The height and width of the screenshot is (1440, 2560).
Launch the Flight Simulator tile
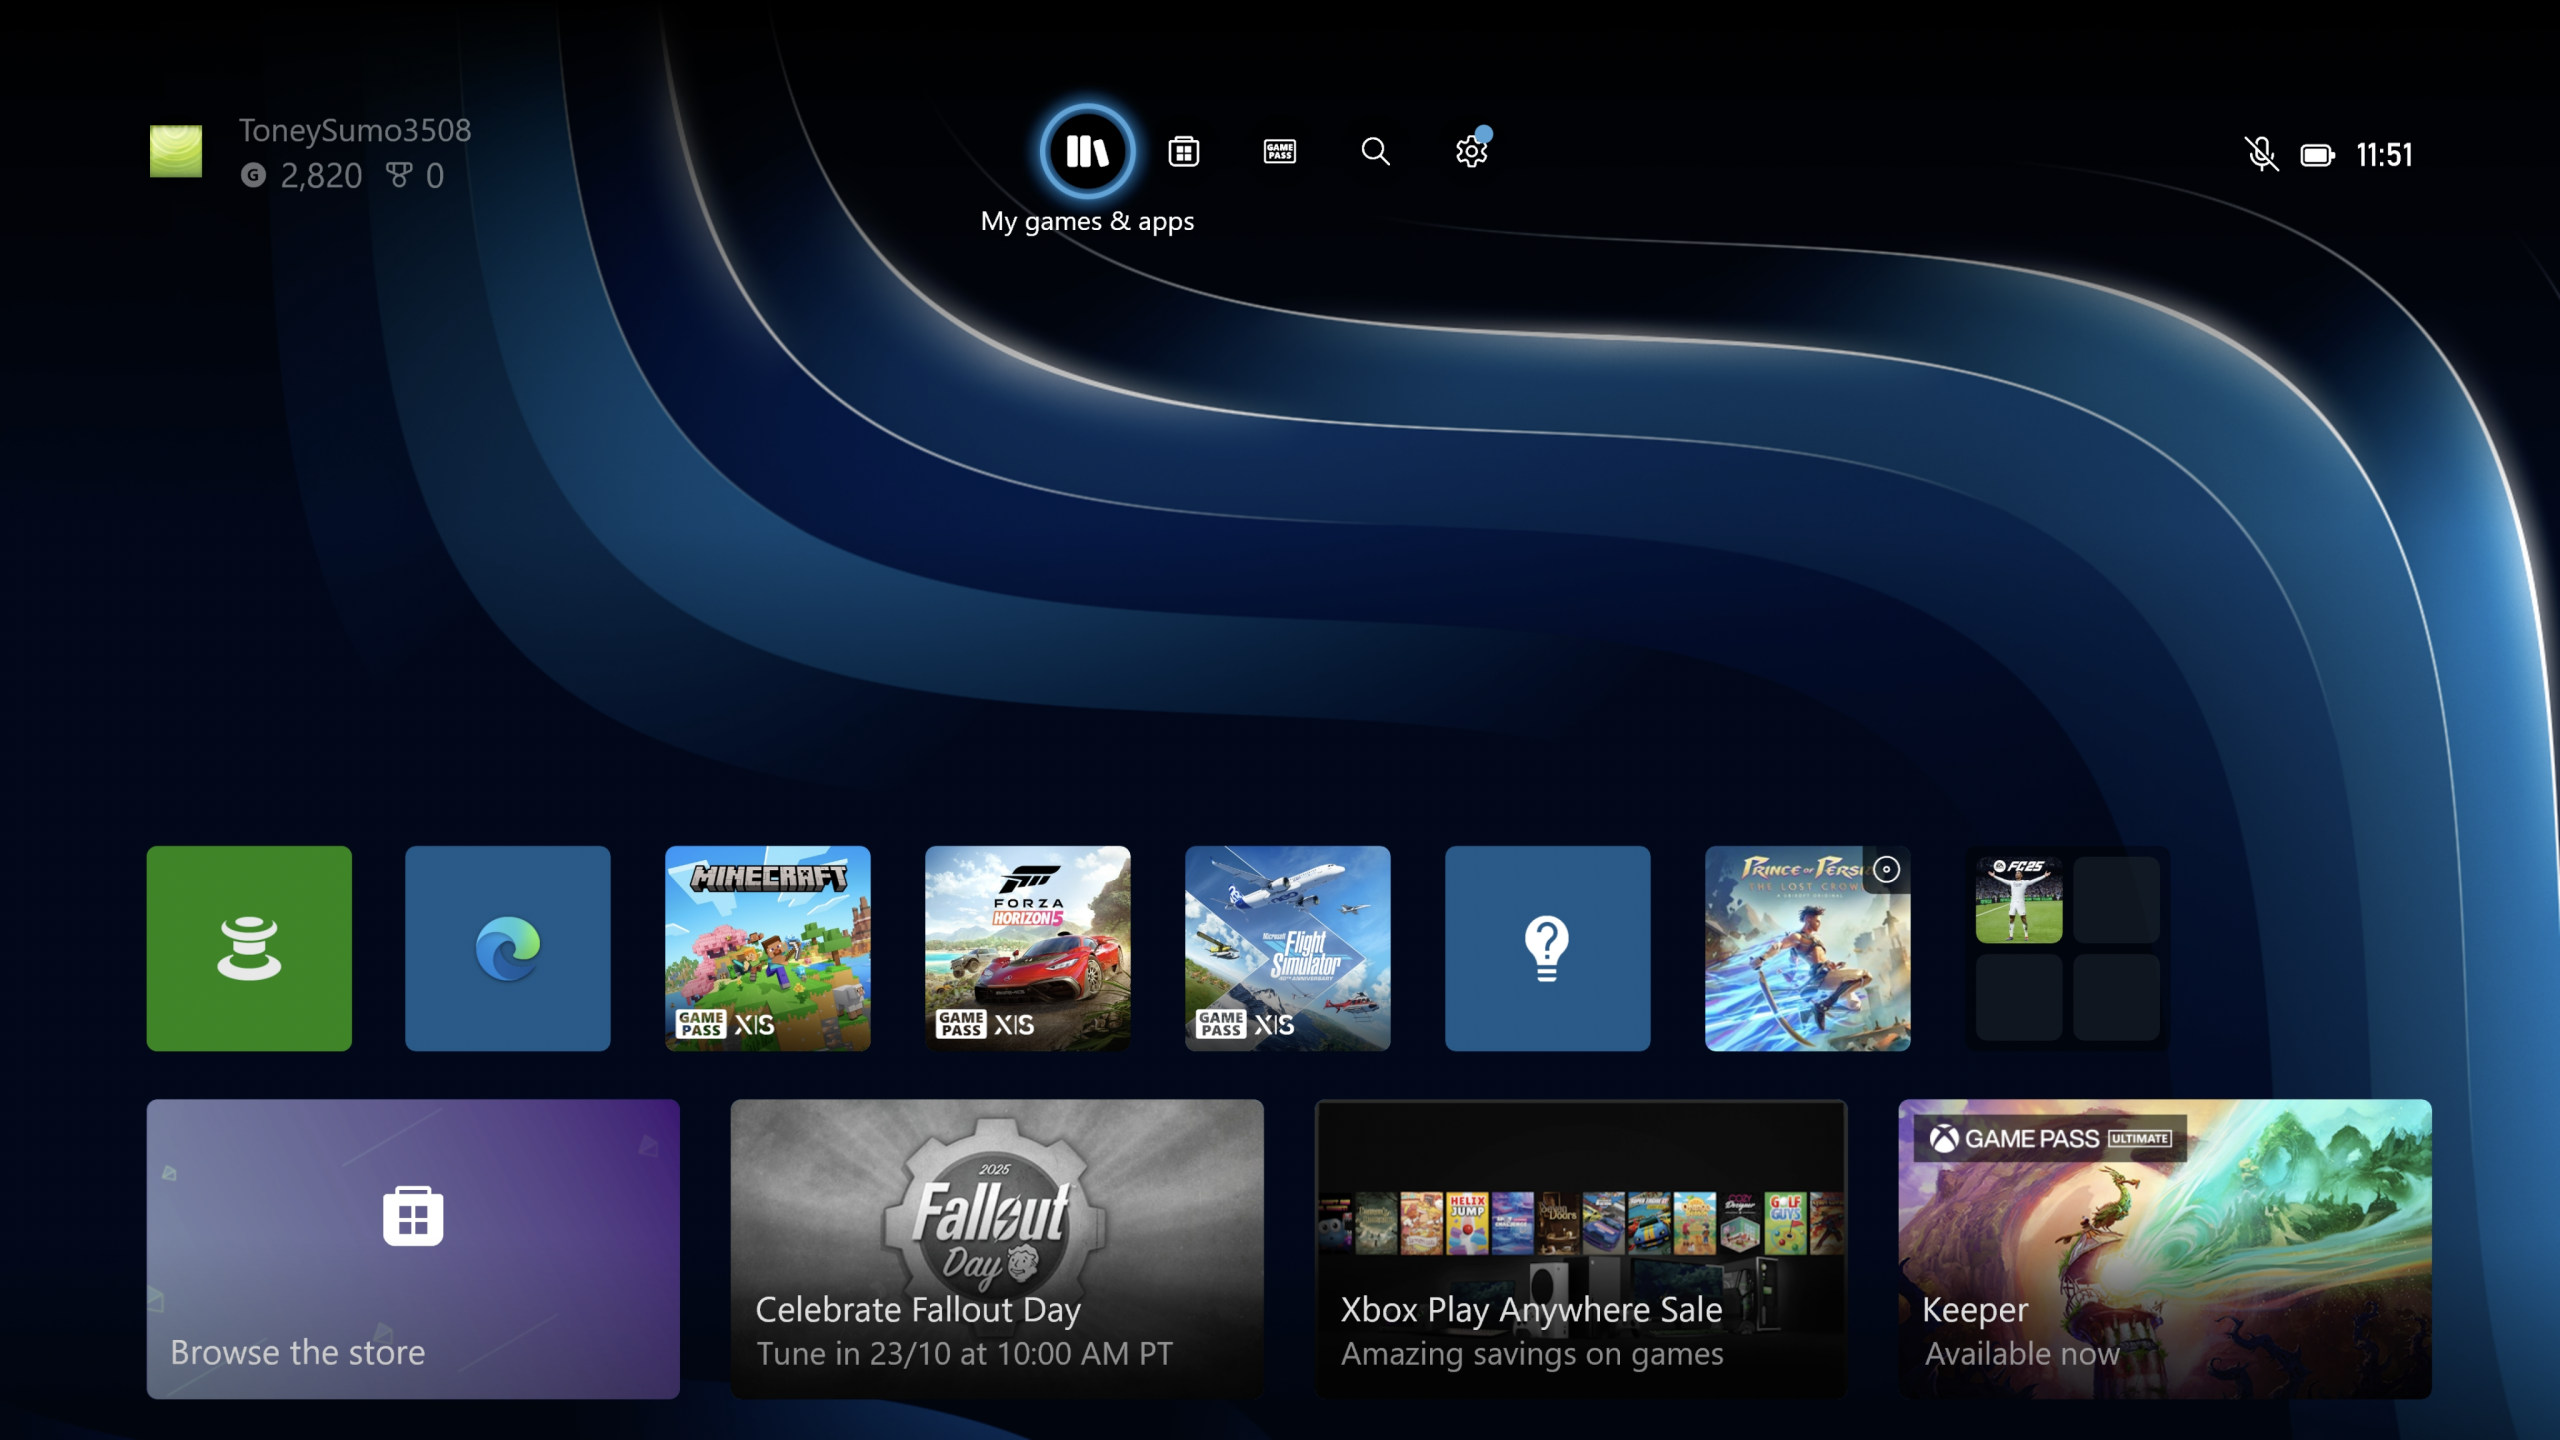point(1288,948)
